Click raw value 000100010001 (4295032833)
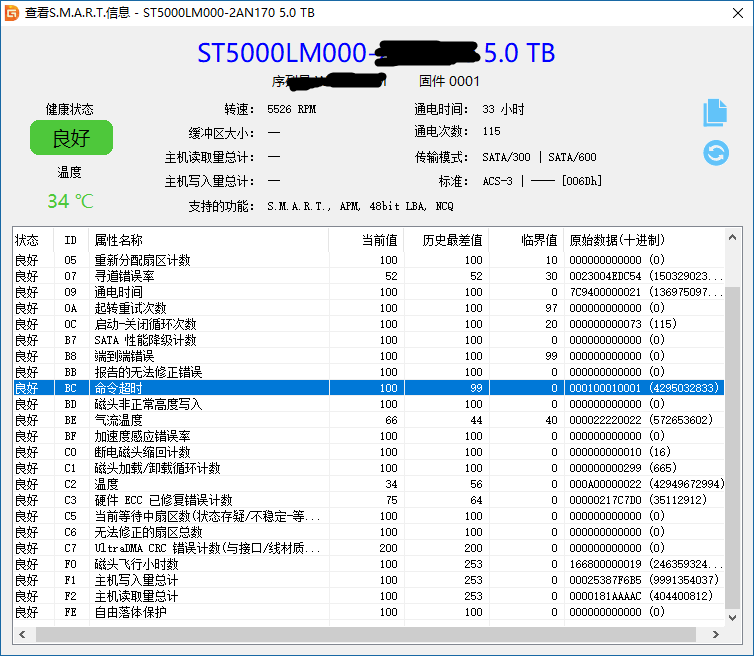Image resolution: width=754 pixels, height=656 pixels. coord(644,388)
